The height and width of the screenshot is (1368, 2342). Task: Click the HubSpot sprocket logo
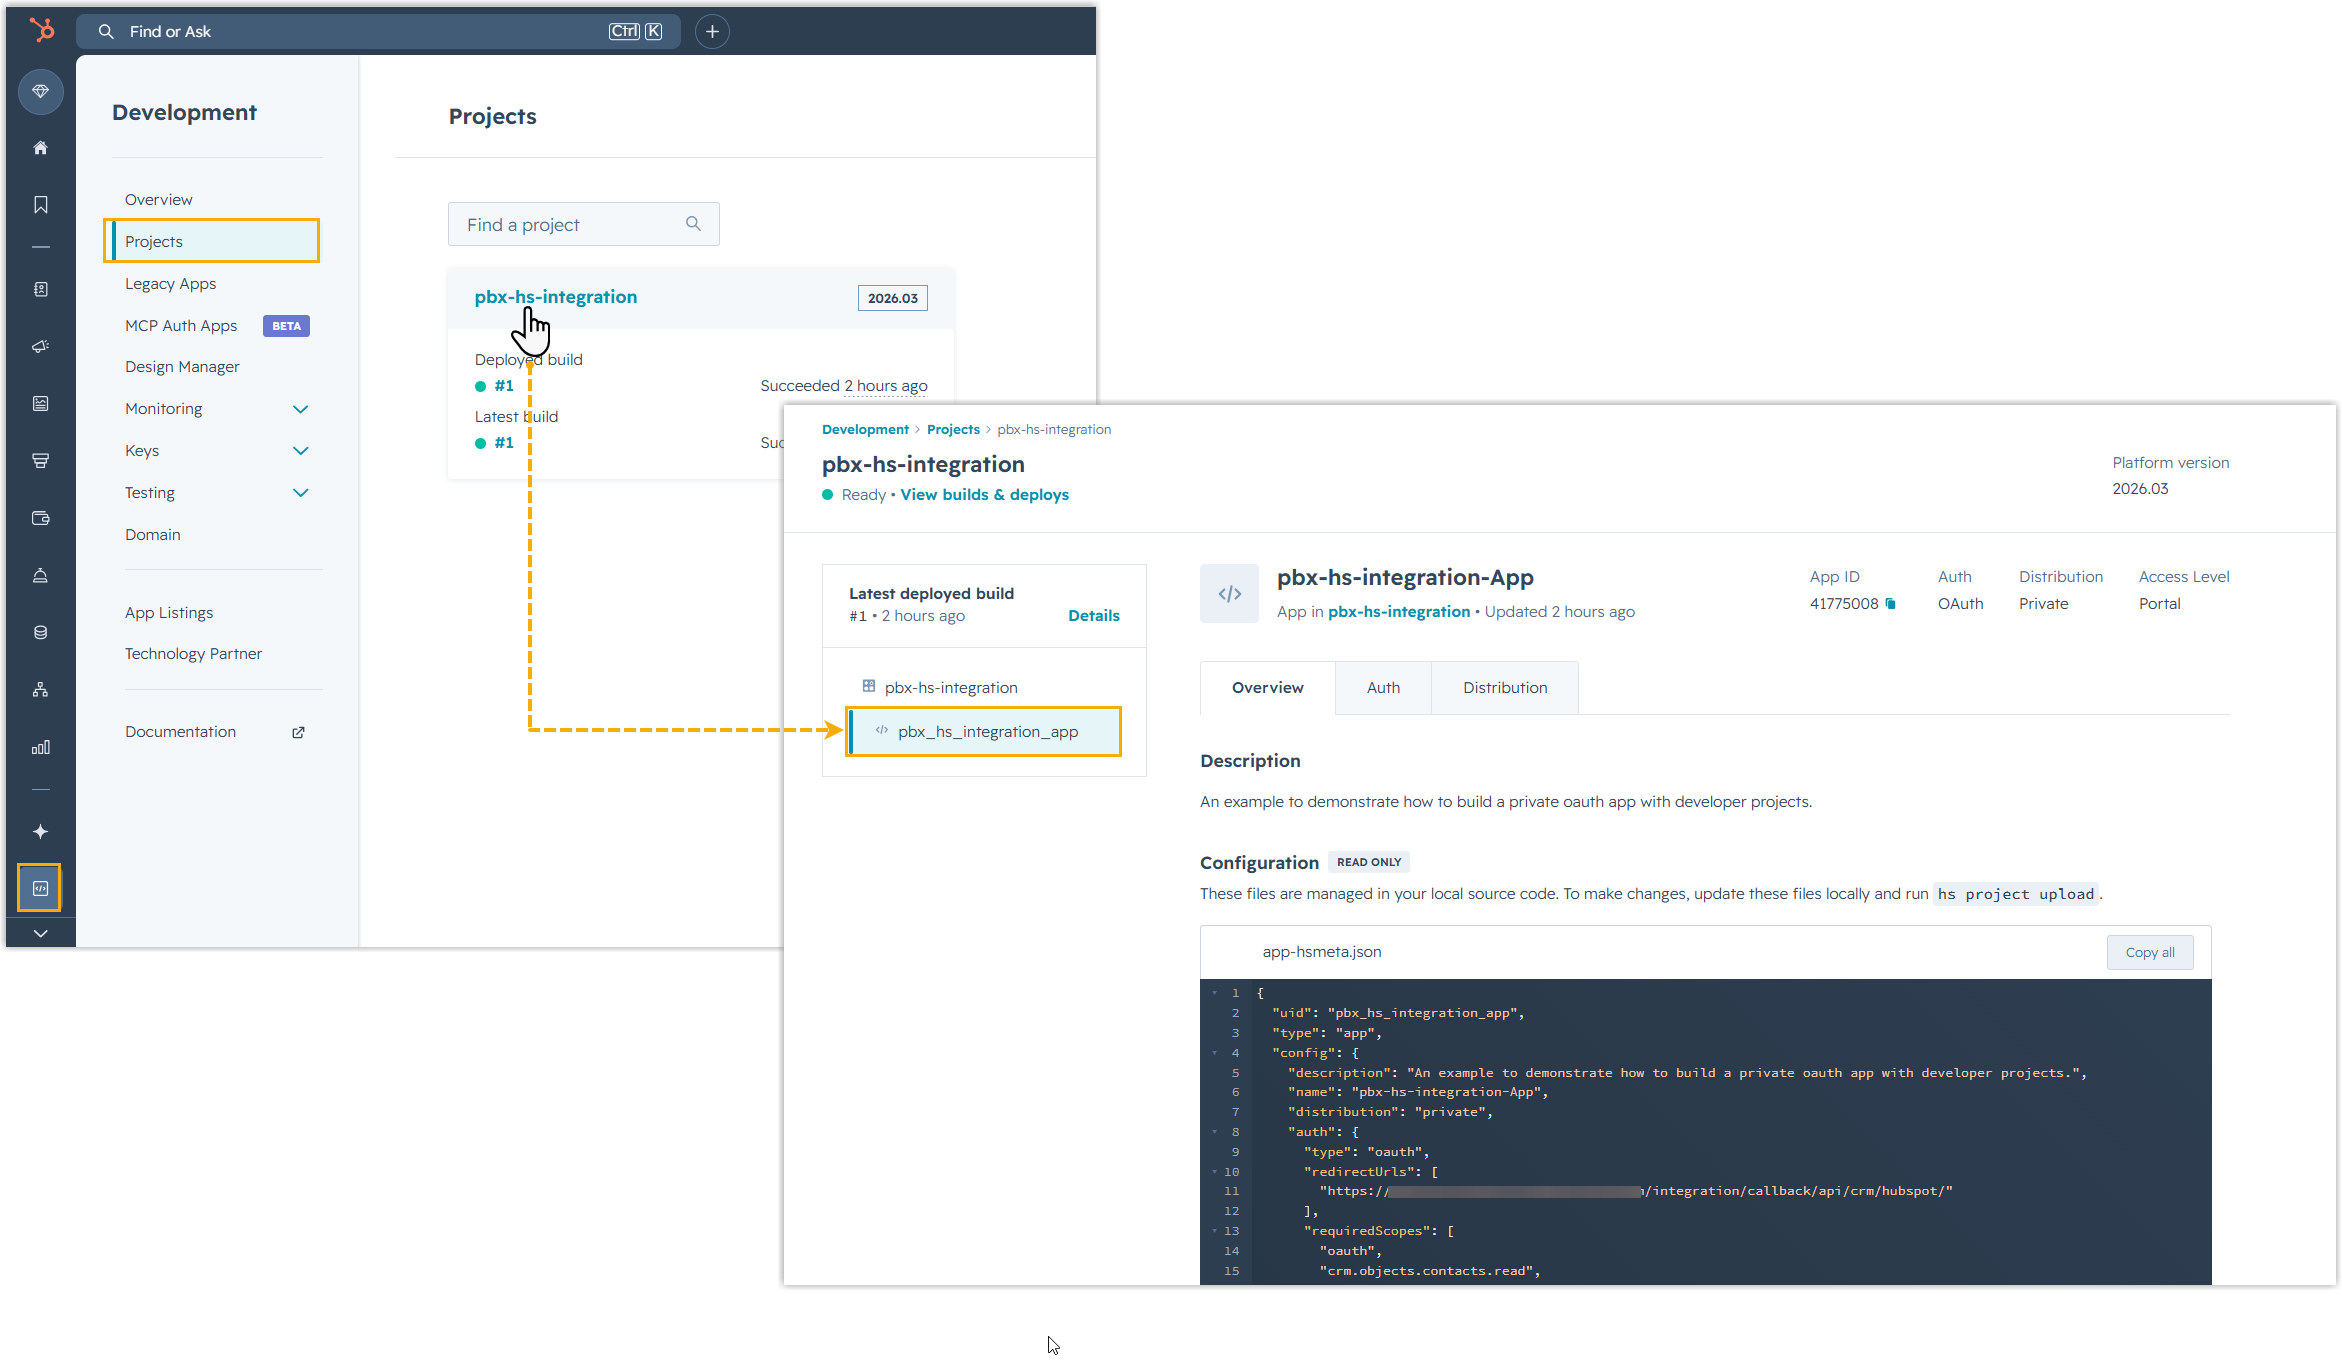tap(41, 30)
